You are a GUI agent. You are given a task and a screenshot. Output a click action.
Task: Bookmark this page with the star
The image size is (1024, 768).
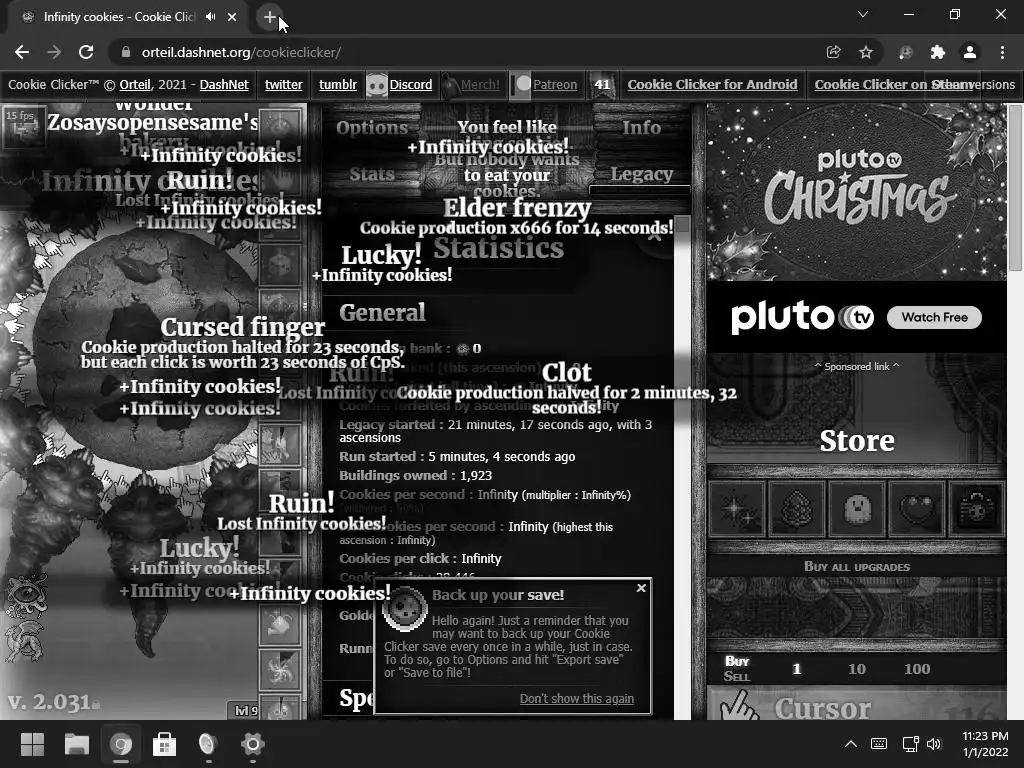click(x=866, y=52)
